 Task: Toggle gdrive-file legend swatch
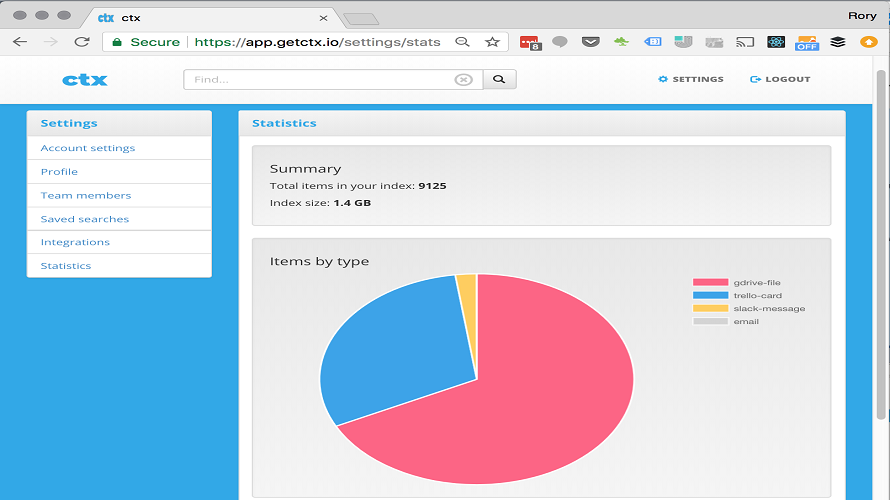click(710, 282)
